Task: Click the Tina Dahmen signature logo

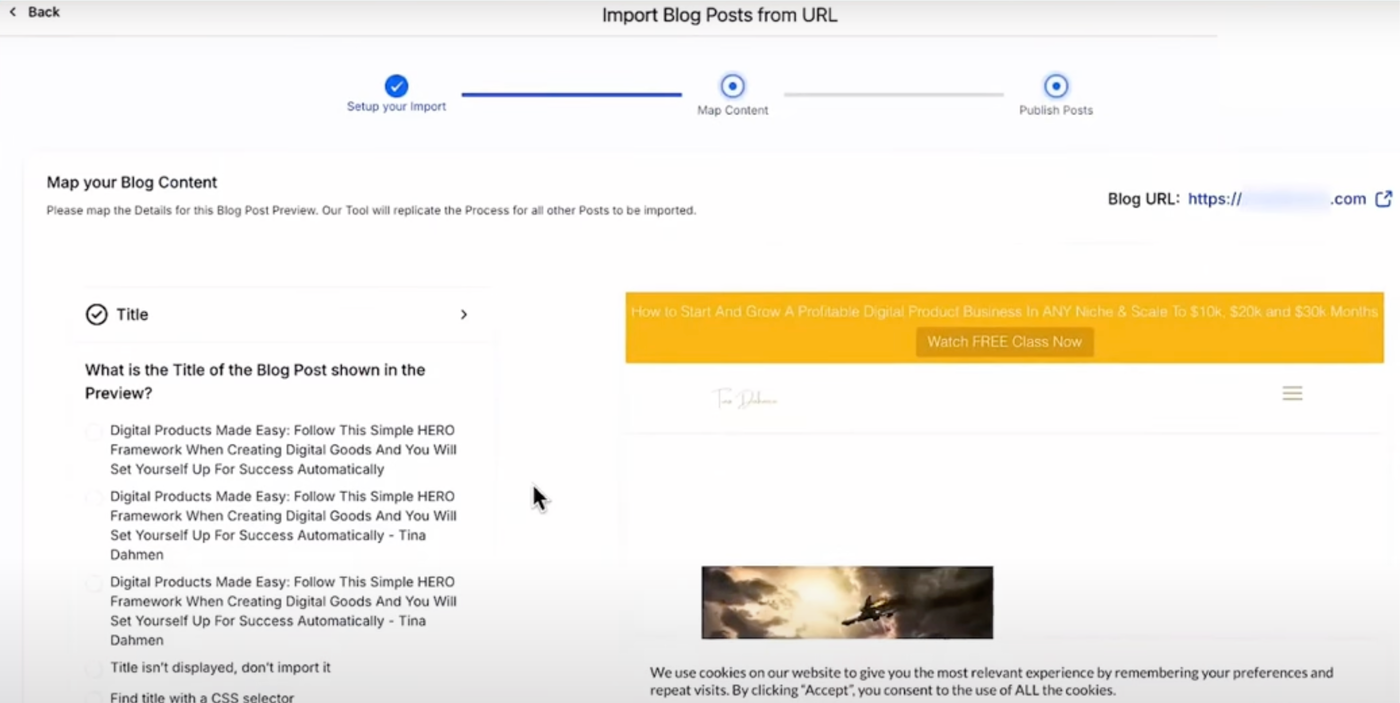Action: click(x=745, y=399)
